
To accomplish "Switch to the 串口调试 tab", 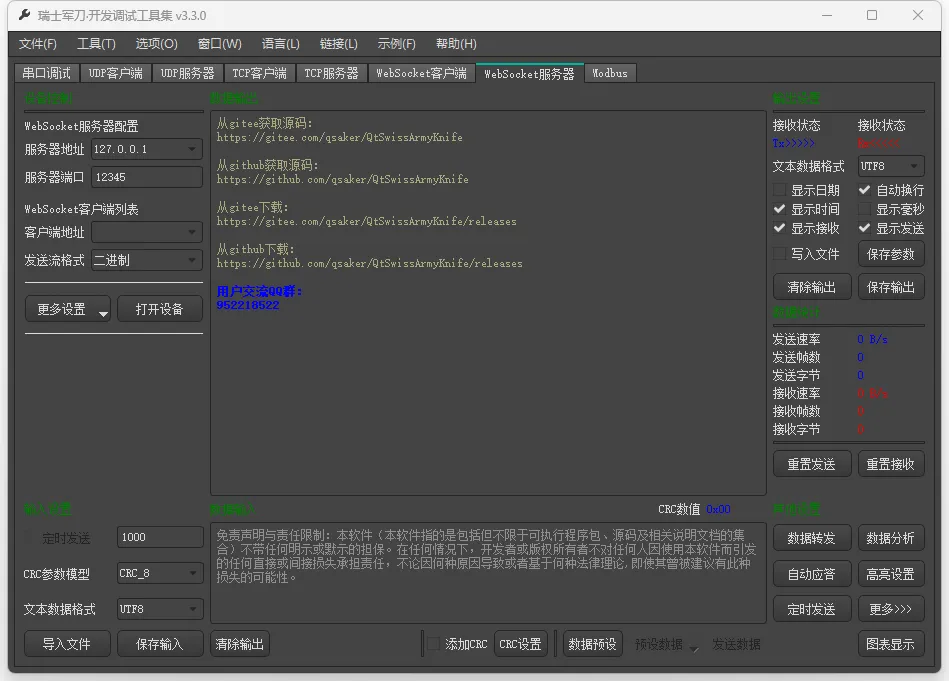I will point(47,73).
